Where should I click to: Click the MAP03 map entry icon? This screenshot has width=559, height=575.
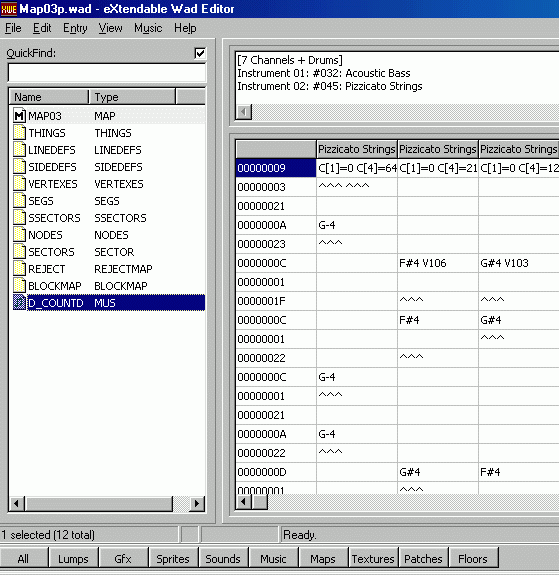tap(19, 116)
